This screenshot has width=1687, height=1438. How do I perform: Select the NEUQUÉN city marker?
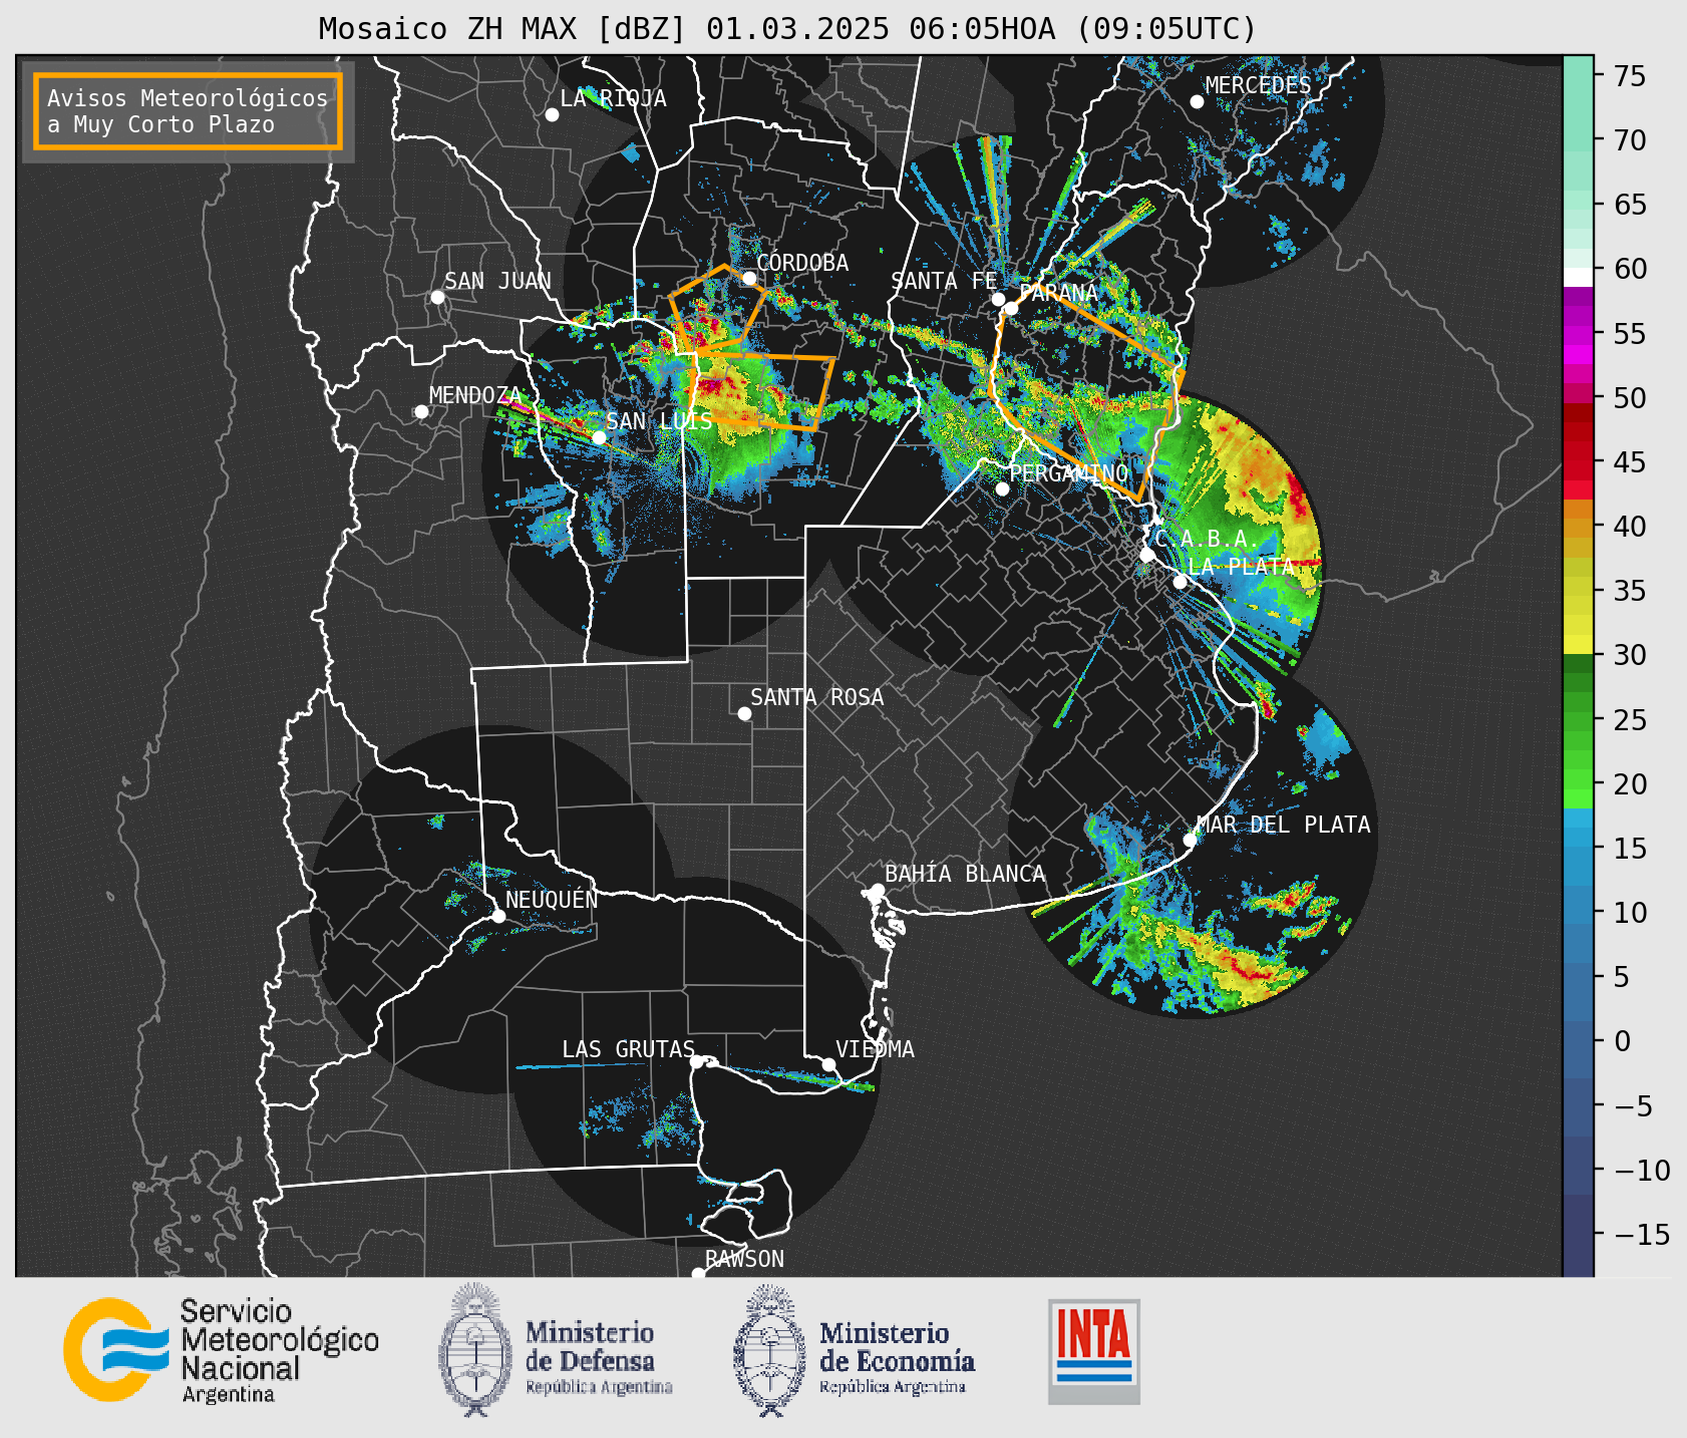(498, 916)
